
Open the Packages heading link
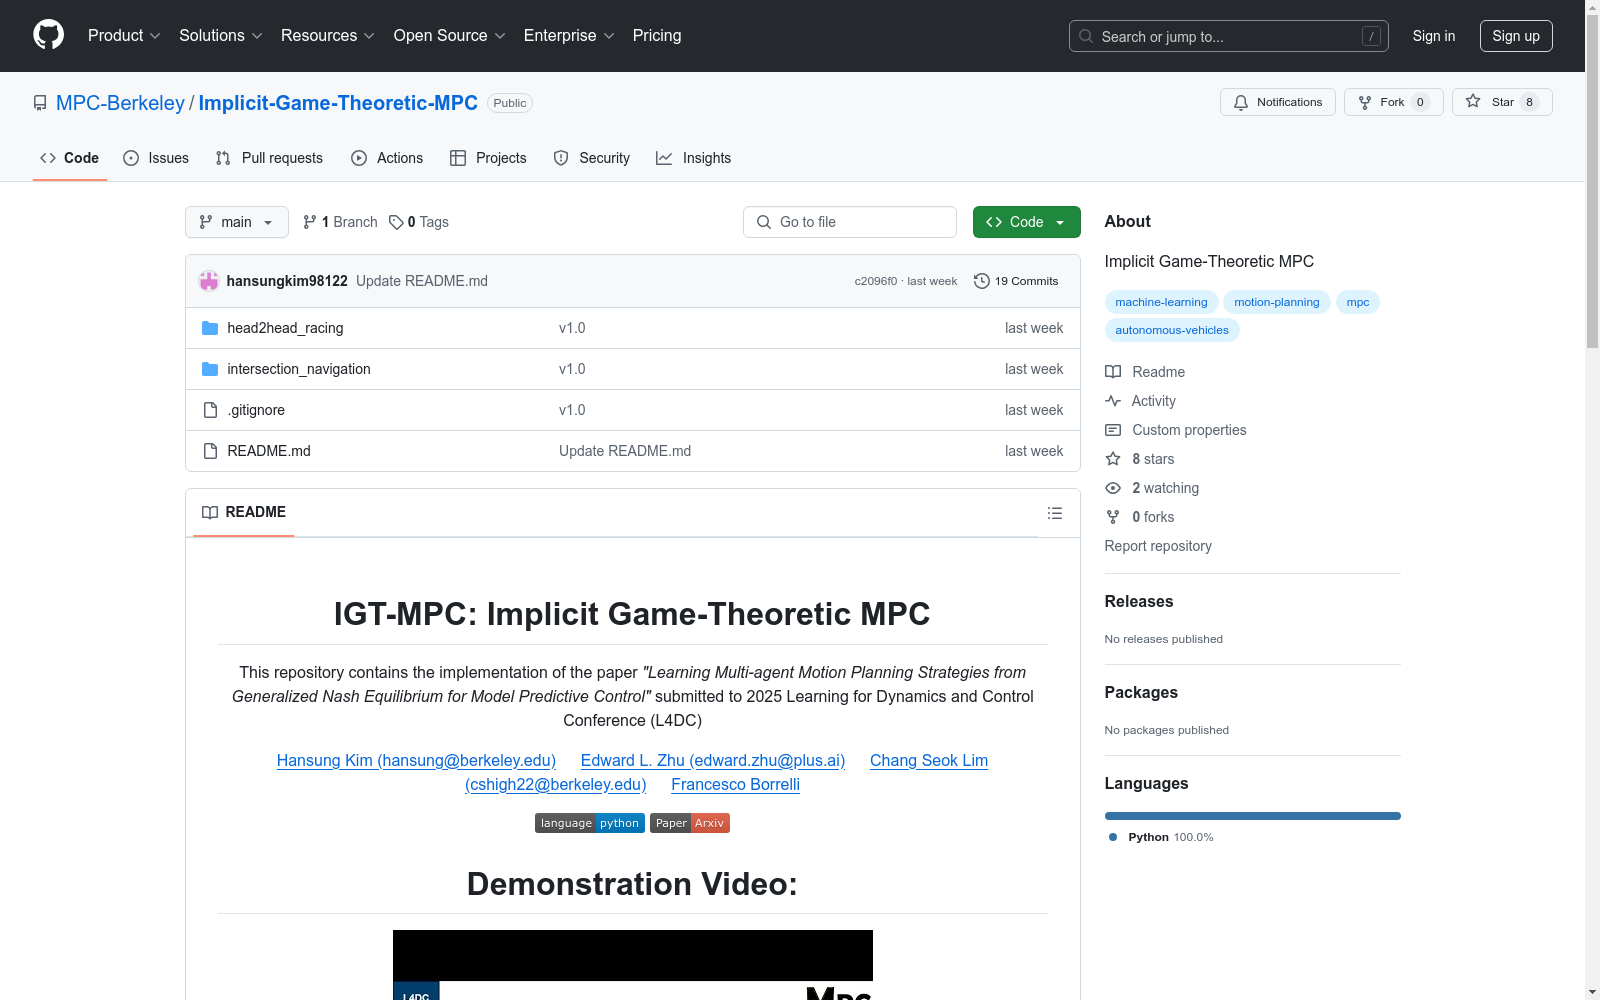point(1141,692)
